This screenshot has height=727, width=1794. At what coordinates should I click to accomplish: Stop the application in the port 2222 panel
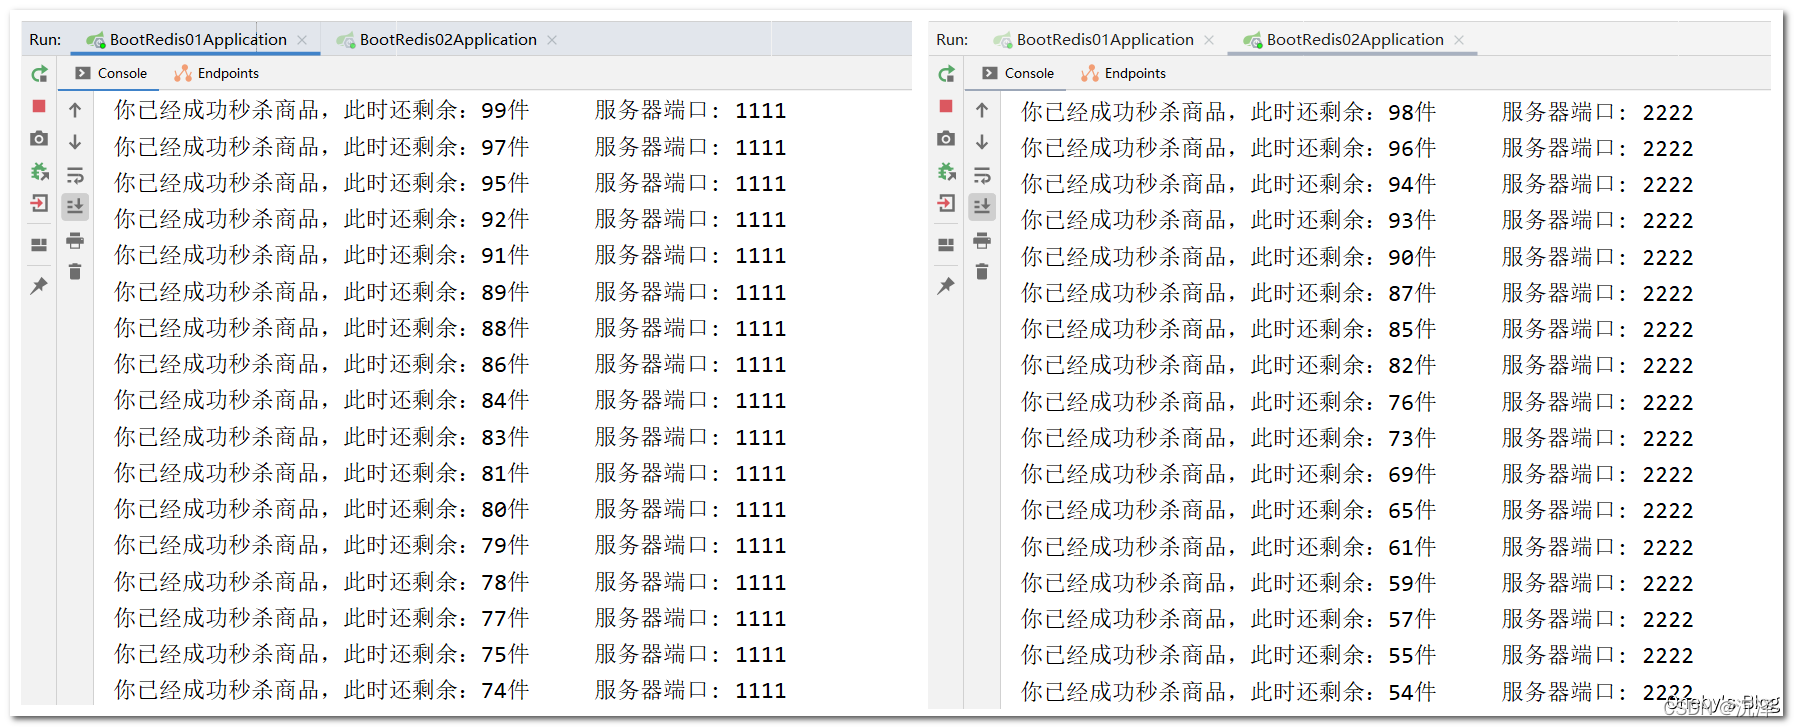point(946,106)
